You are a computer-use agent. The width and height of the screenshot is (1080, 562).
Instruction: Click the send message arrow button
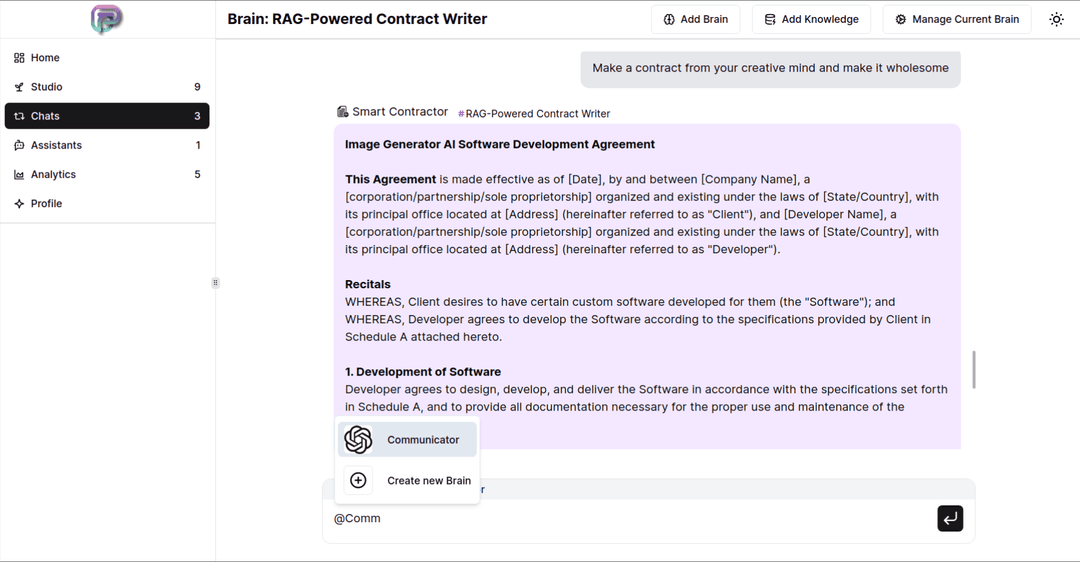click(950, 519)
